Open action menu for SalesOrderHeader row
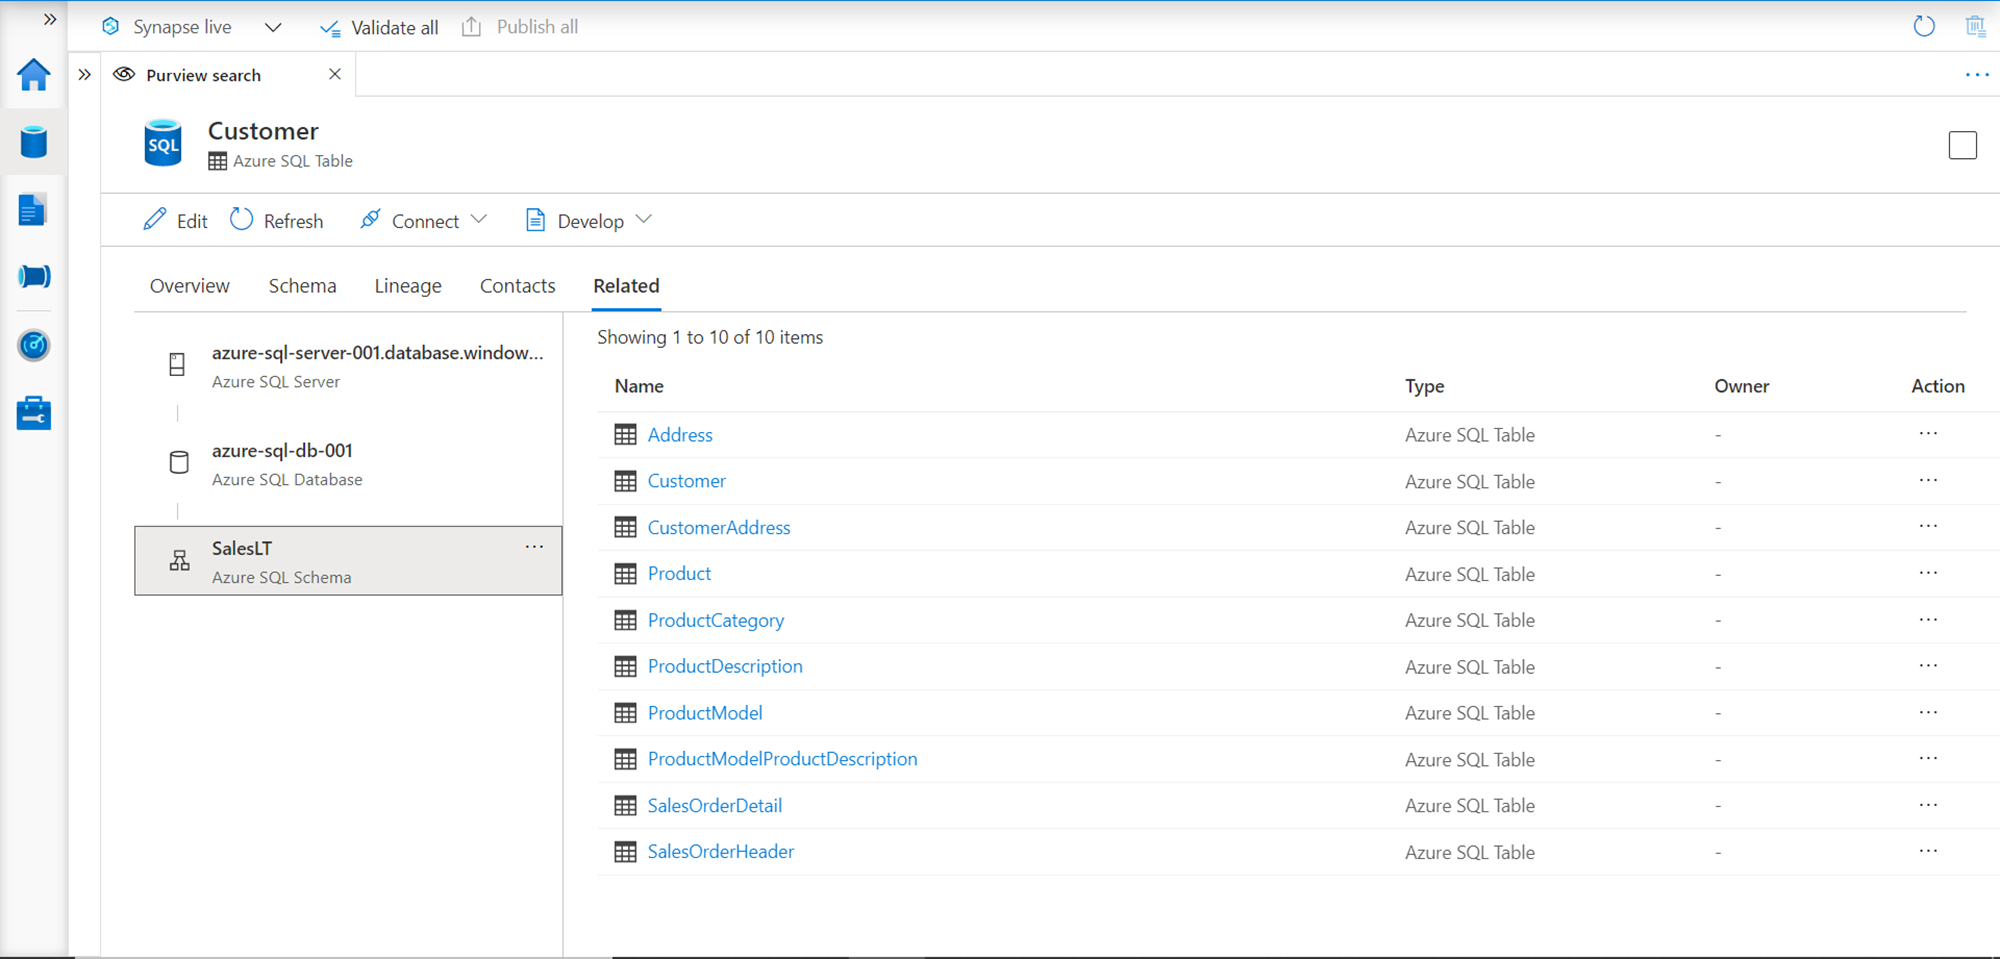 point(1928,851)
